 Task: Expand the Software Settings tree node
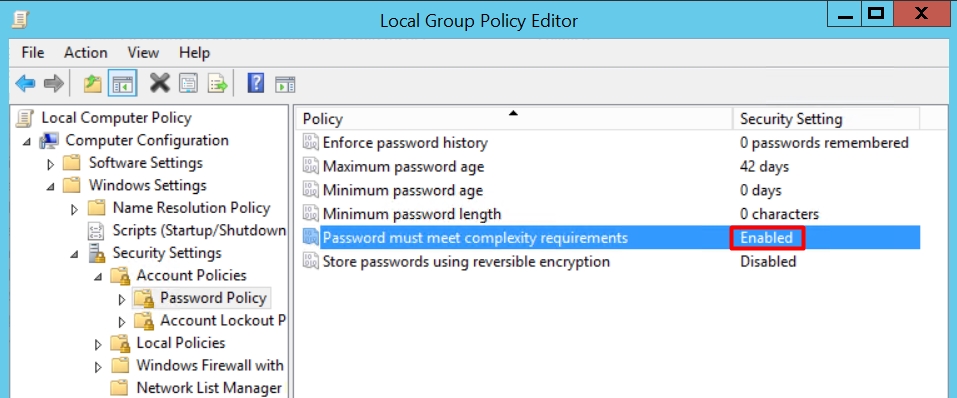pos(51,164)
